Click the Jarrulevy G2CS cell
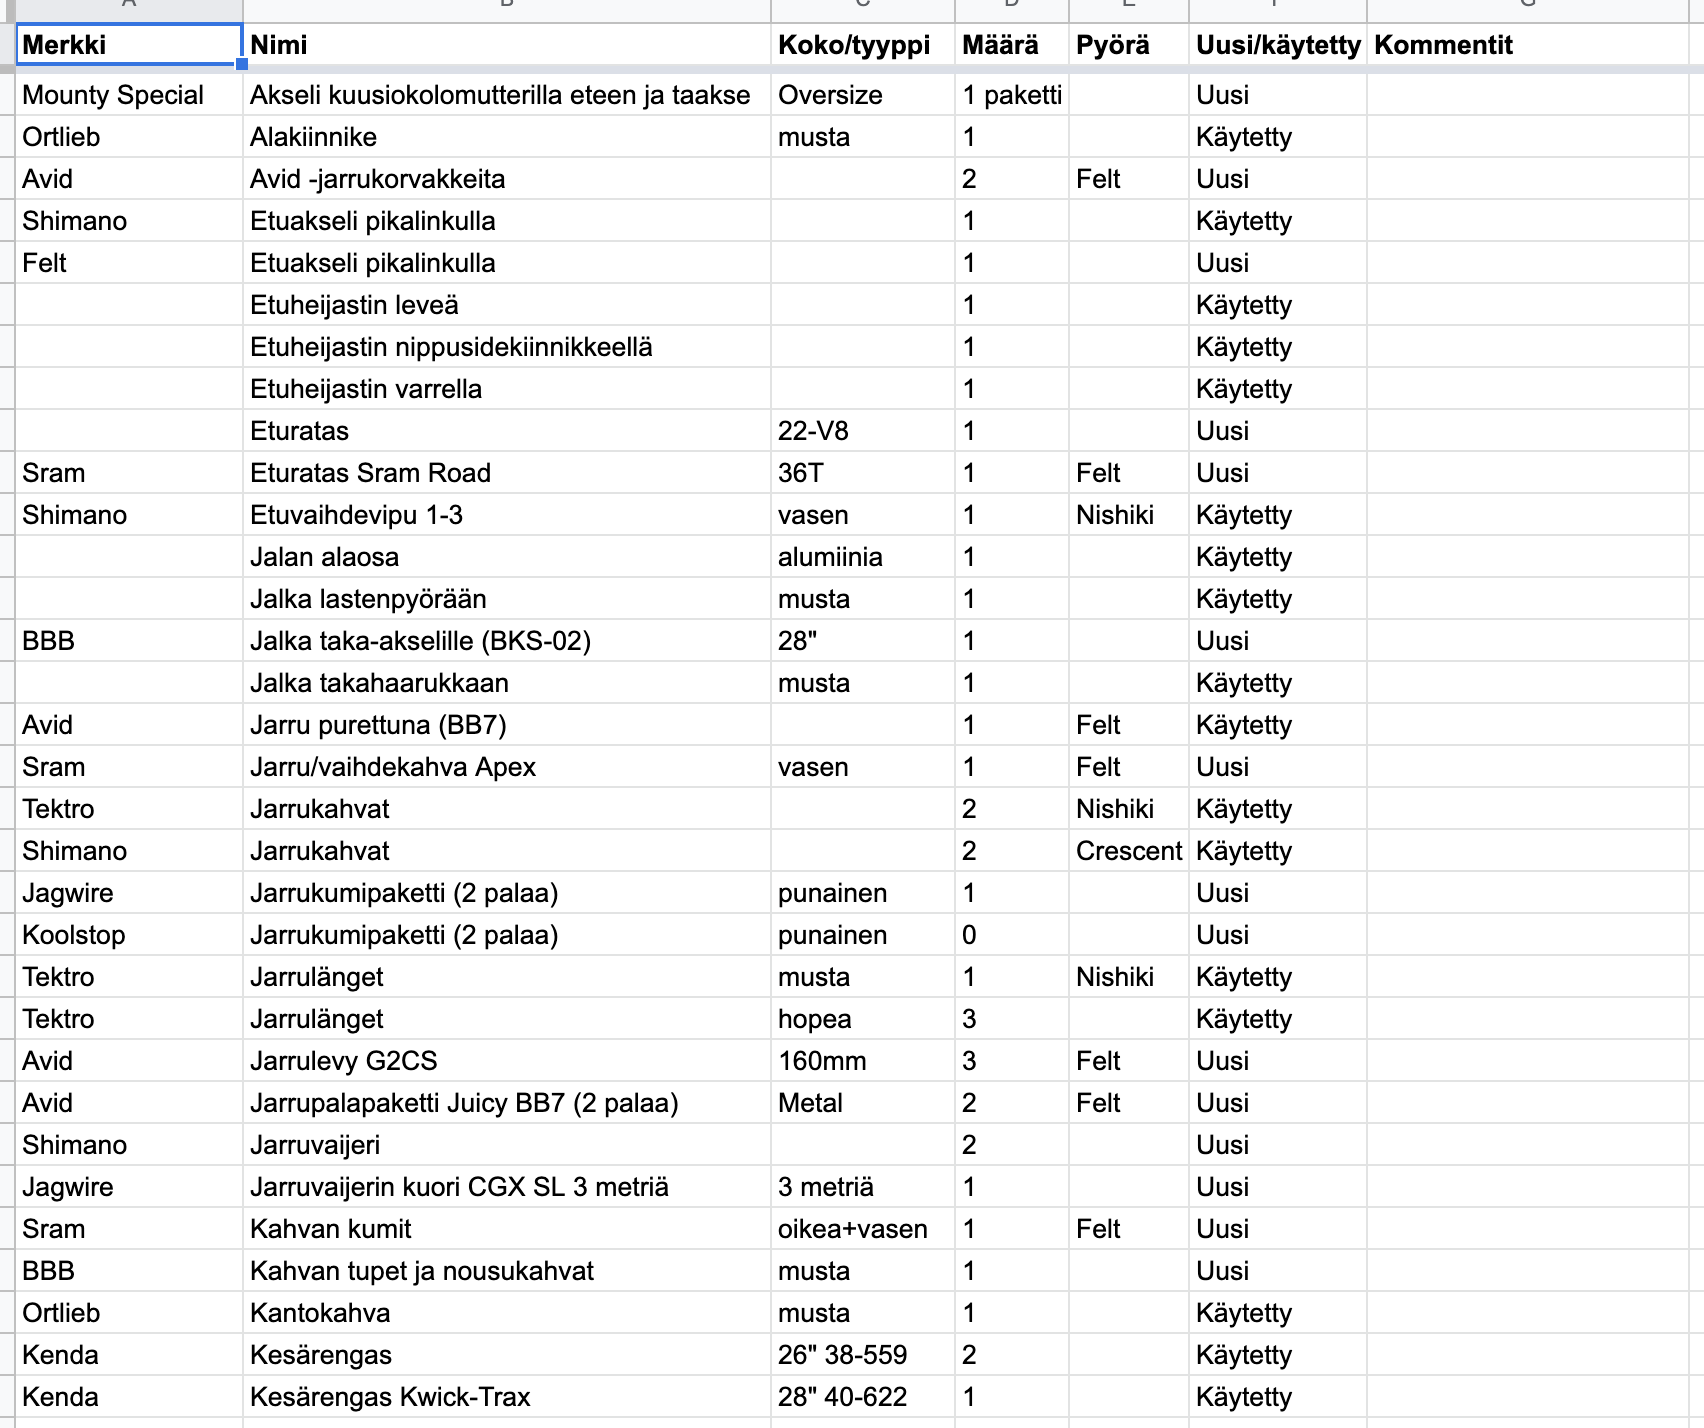The height and width of the screenshot is (1428, 1704). 507,1061
